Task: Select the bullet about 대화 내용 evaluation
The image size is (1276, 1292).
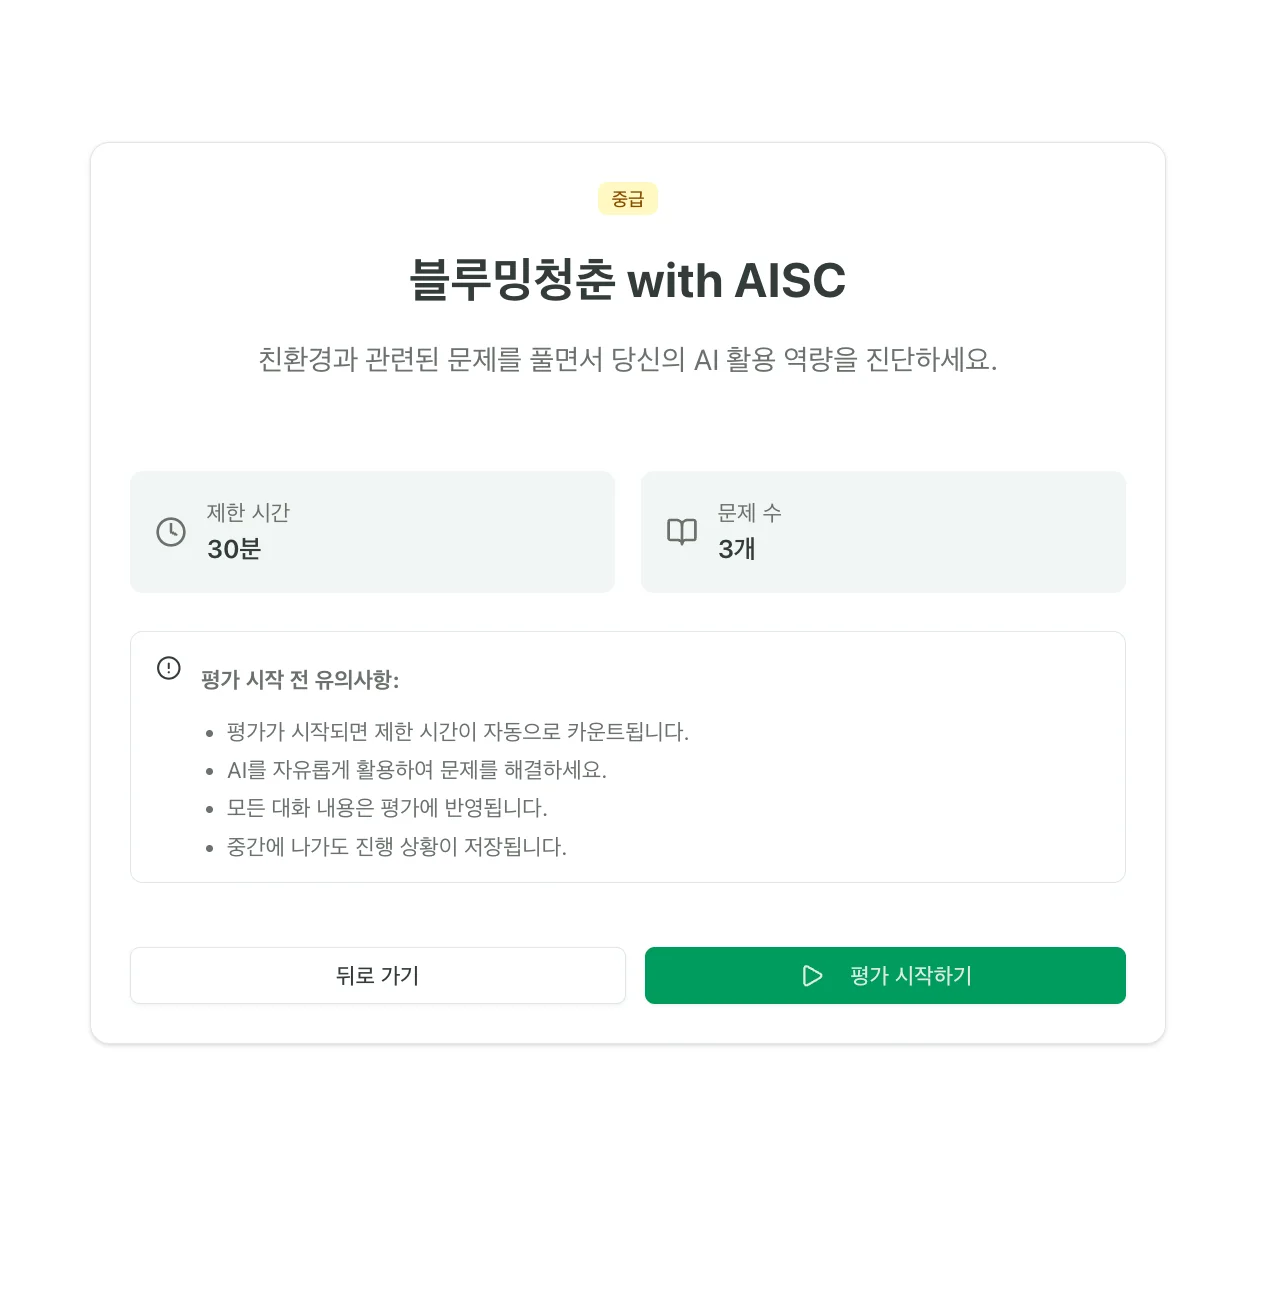Action: (387, 808)
